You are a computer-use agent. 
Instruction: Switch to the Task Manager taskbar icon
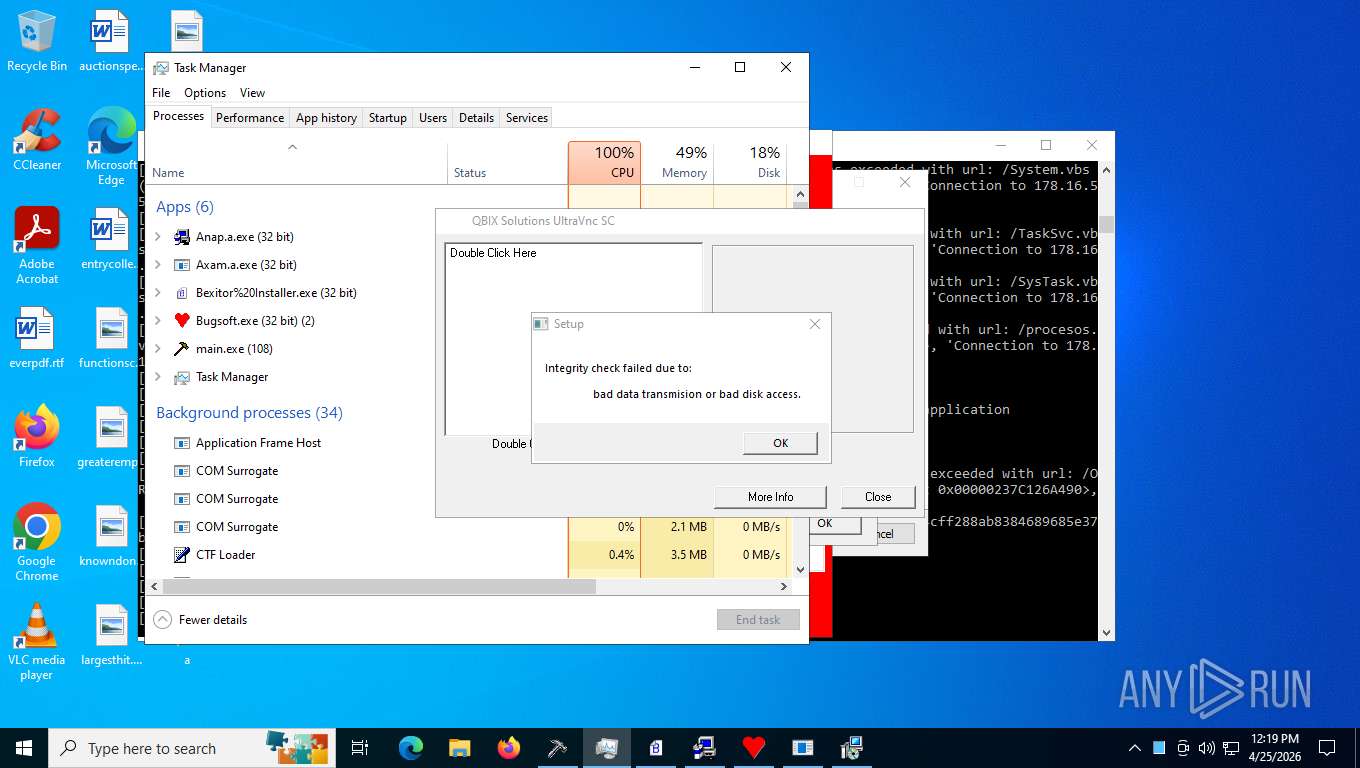point(607,748)
